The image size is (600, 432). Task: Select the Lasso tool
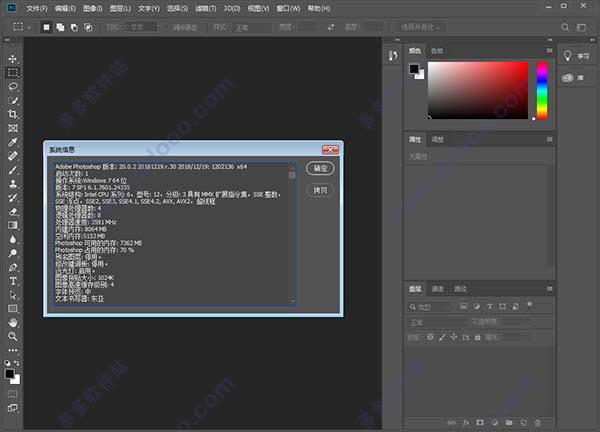[x=13, y=86]
